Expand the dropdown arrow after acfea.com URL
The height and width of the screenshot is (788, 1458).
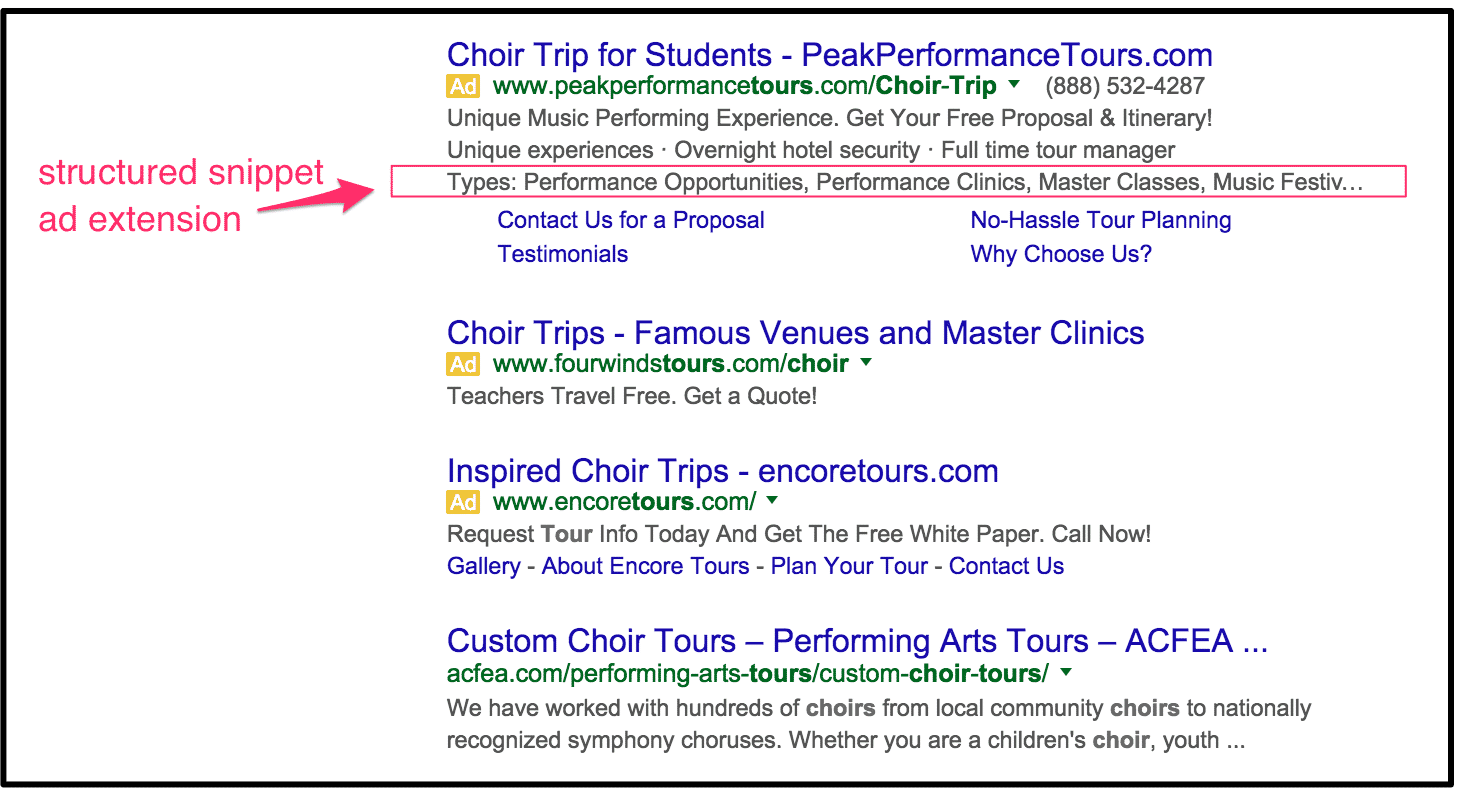1066,673
